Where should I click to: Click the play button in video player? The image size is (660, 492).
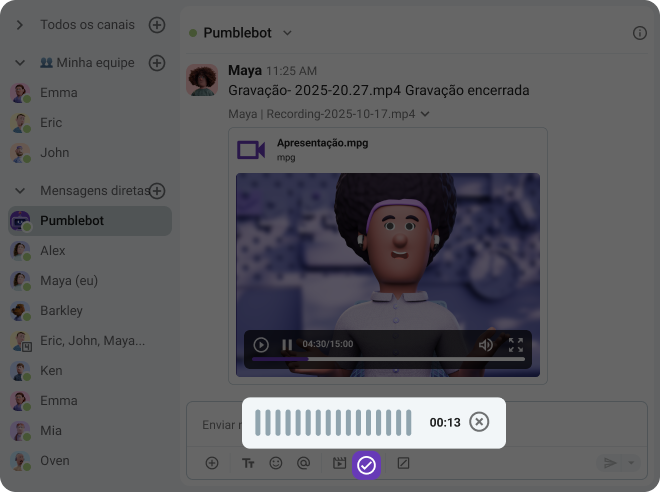(261, 345)
